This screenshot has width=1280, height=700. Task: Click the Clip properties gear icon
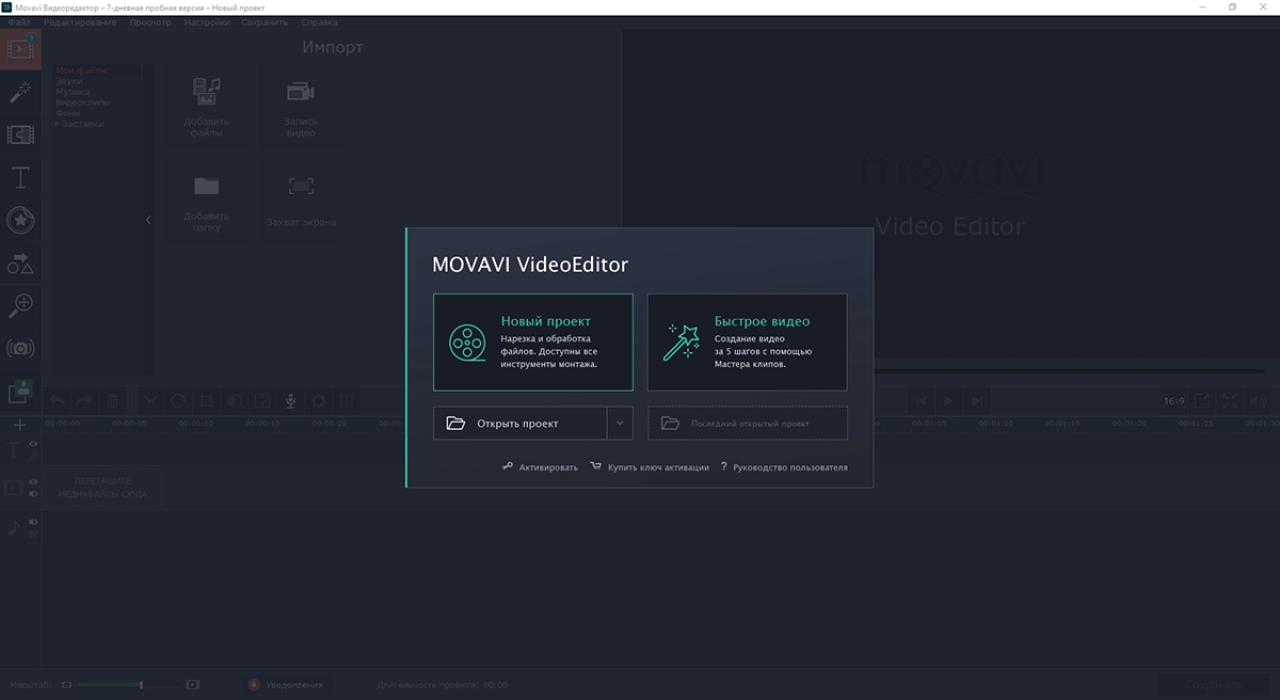click(318, 401)
